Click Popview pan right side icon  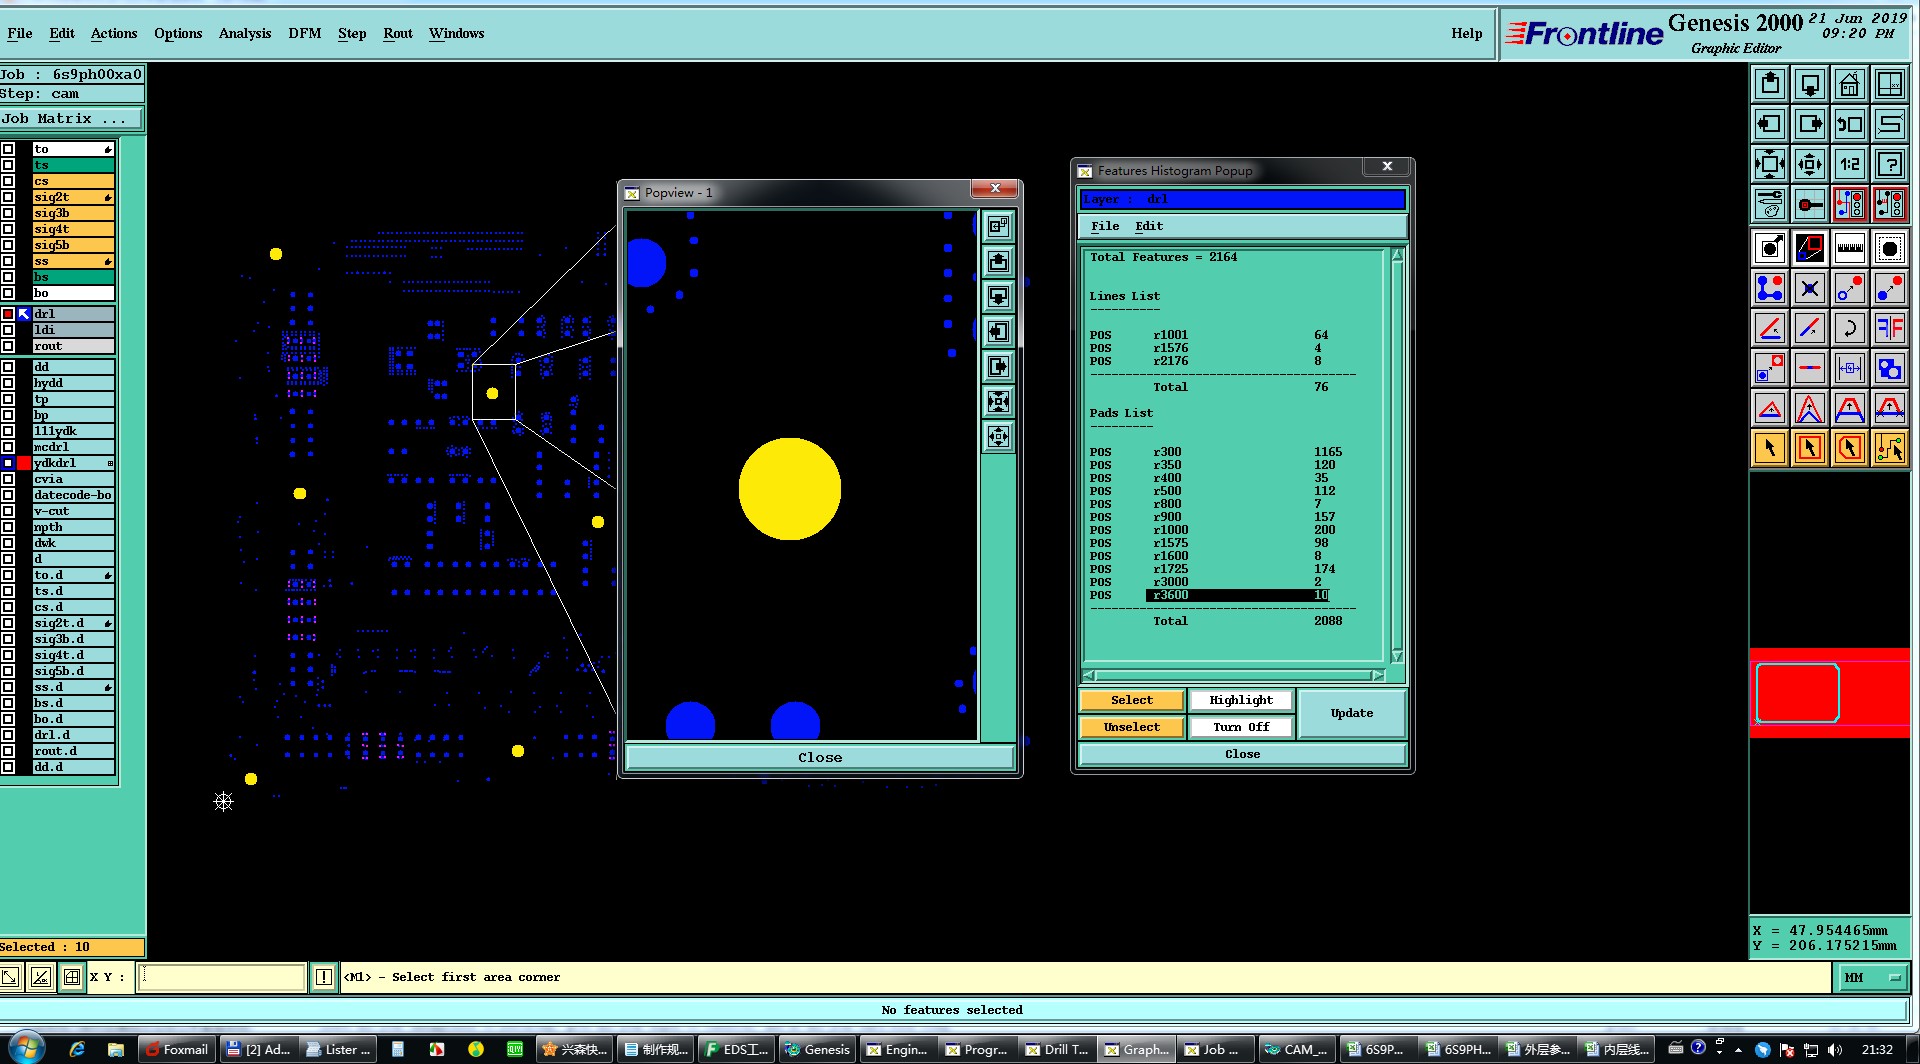click(998, 367)
